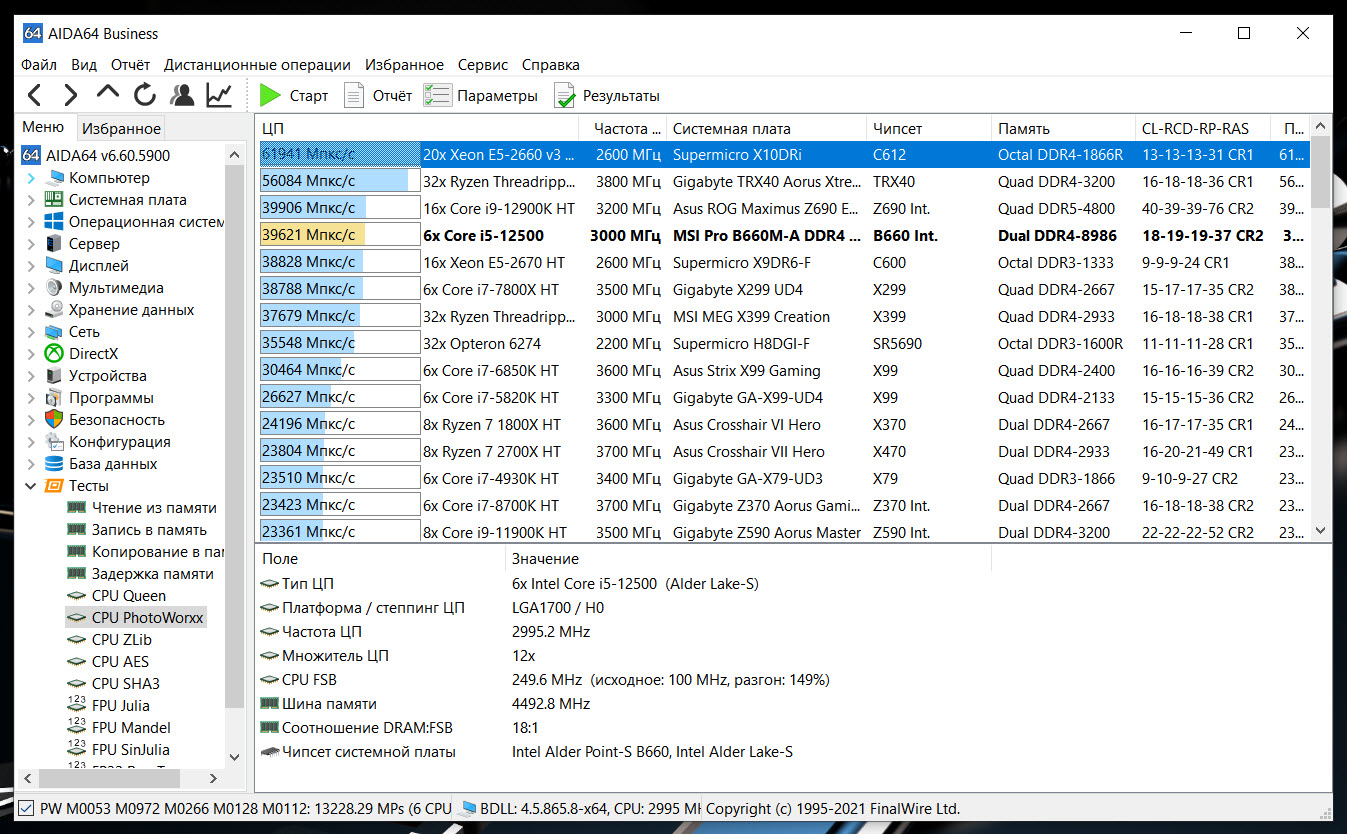Go forward with the right arrow toolbar icon
The width and height of the screenshot is (1347, 834).
pos(71,95)
